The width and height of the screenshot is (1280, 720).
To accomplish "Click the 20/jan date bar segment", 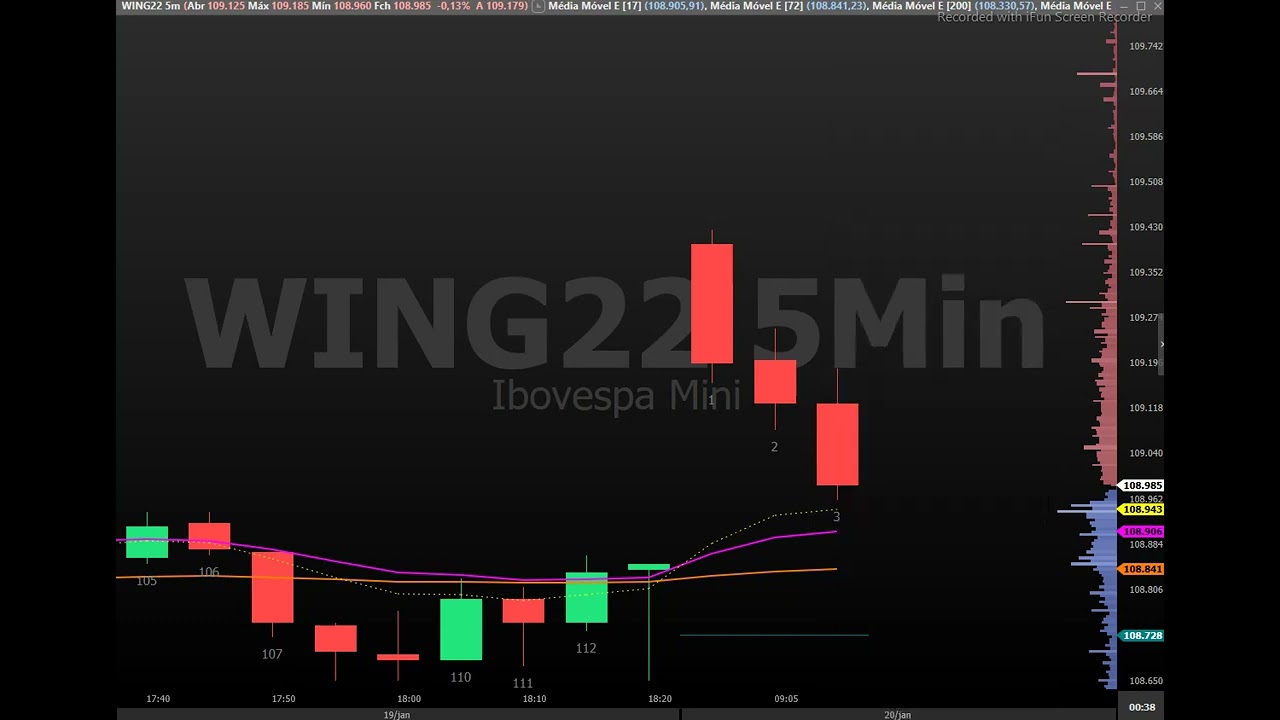I will [x=897, y=715].
